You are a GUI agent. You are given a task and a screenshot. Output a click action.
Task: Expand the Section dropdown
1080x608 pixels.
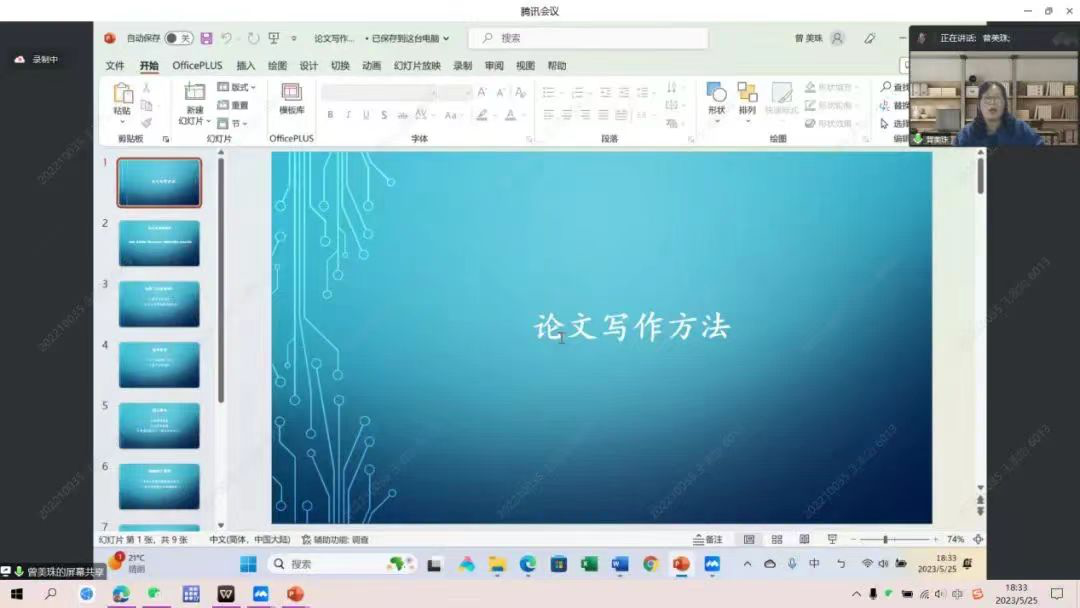pyautogui.click(x=237, y=123)
